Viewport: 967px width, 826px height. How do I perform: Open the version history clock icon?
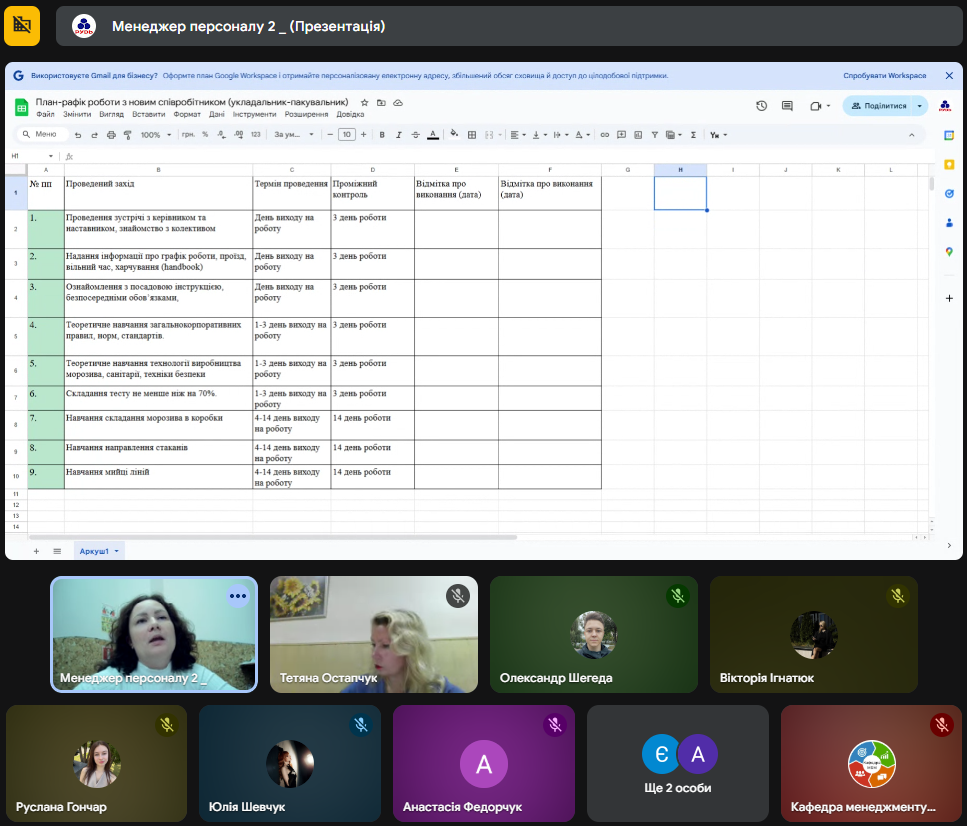coord(761,105)
